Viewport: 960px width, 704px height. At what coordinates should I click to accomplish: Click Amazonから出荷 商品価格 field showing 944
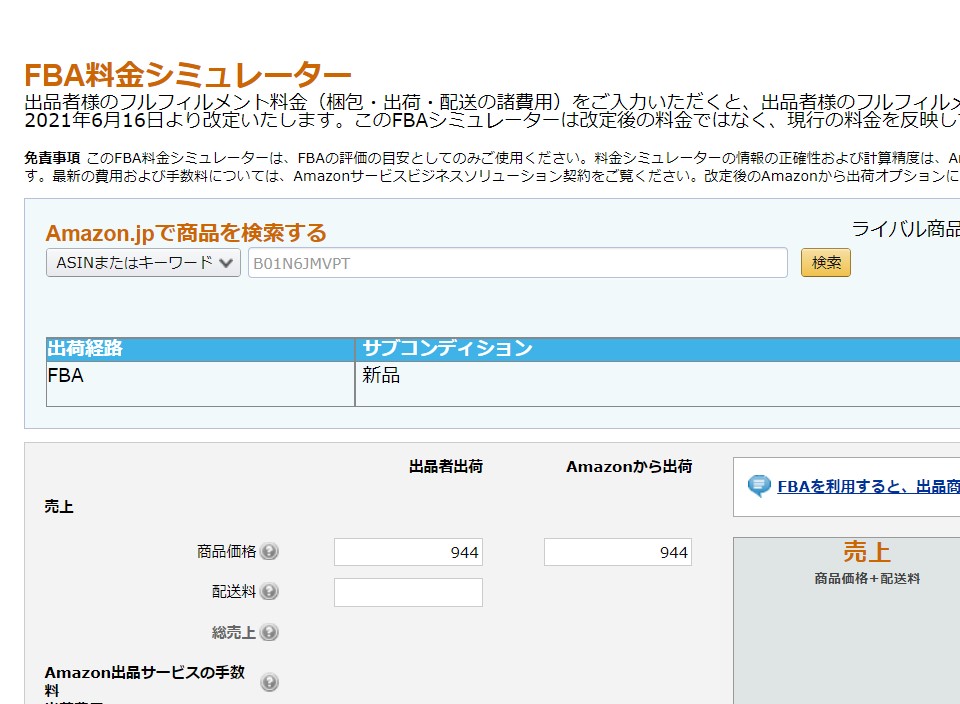pos(618,552)
